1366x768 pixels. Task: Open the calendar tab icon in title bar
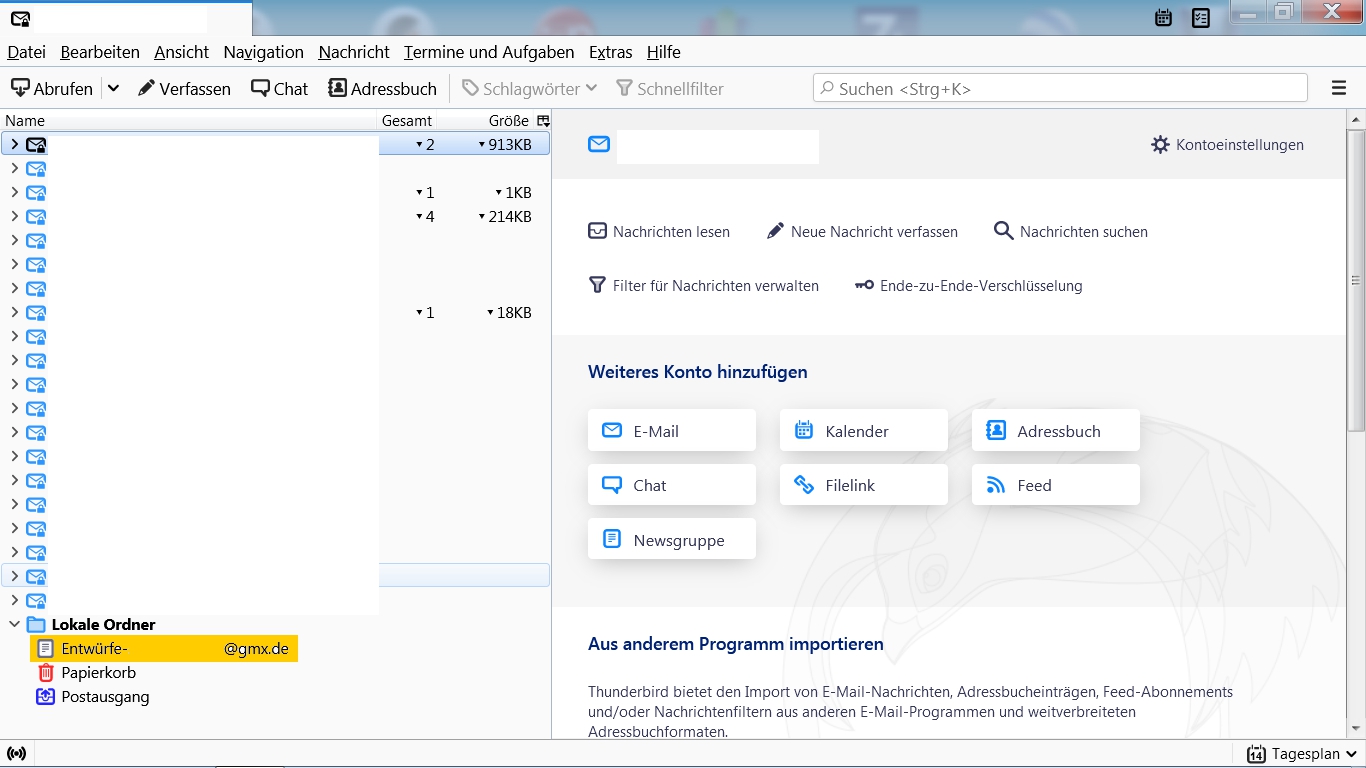1163,17
